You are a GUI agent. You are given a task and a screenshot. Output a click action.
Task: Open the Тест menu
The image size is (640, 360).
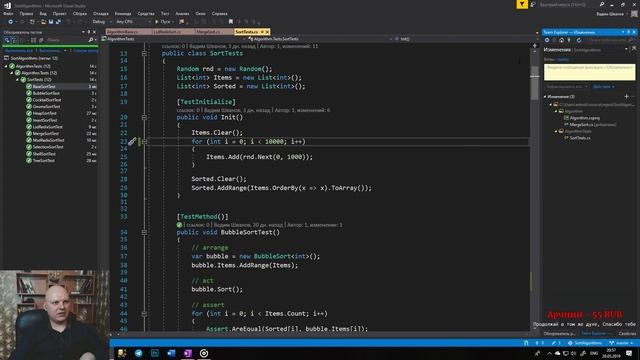[165, 13]
